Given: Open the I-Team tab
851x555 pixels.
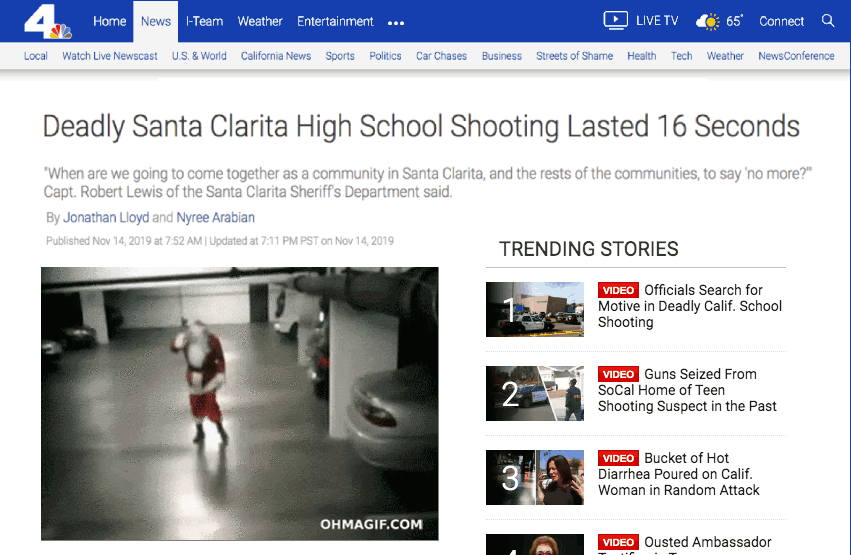Looking at the screenshot, I should pyautogui.click(x=204, y=21).
